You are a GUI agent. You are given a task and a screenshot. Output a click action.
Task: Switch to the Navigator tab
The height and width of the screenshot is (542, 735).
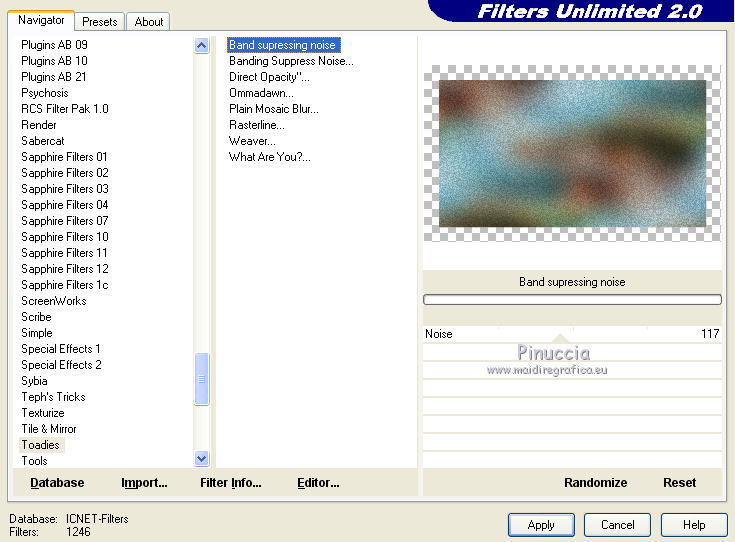point(41,20)
